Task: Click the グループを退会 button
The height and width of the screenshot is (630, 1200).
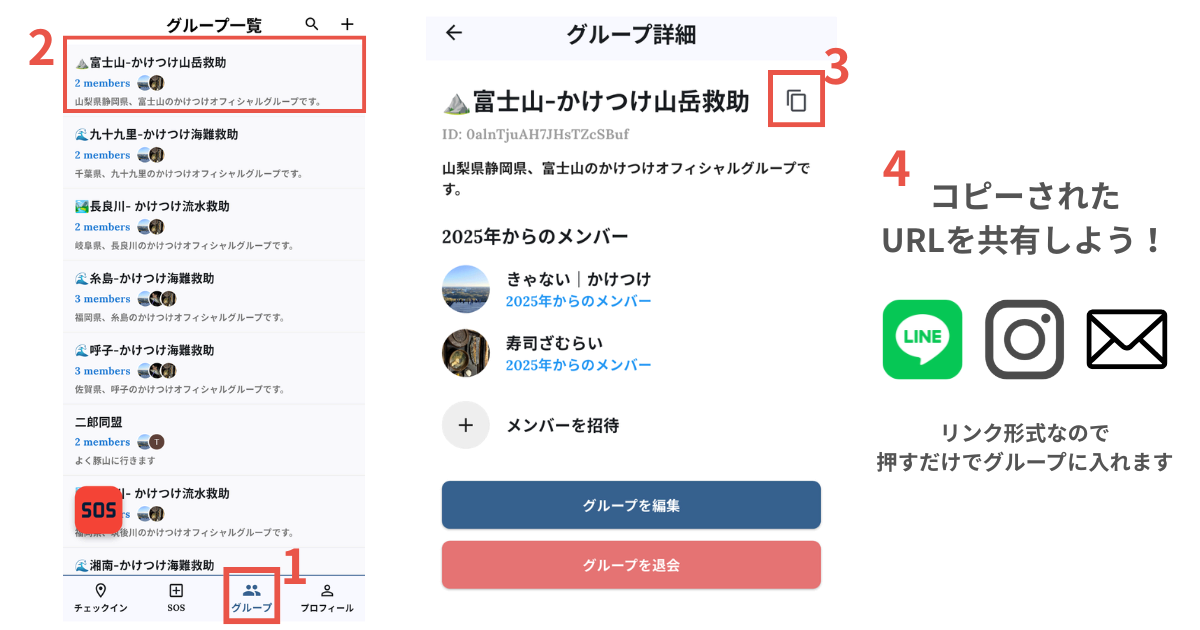Action: pos(631,565)
